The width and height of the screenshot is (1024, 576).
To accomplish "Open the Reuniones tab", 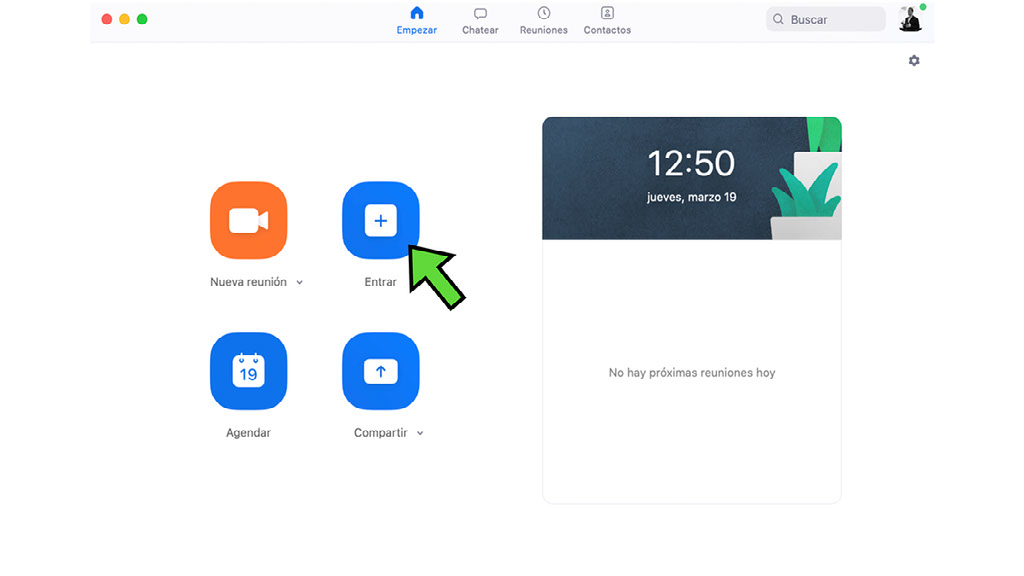I will coord(543,20).
